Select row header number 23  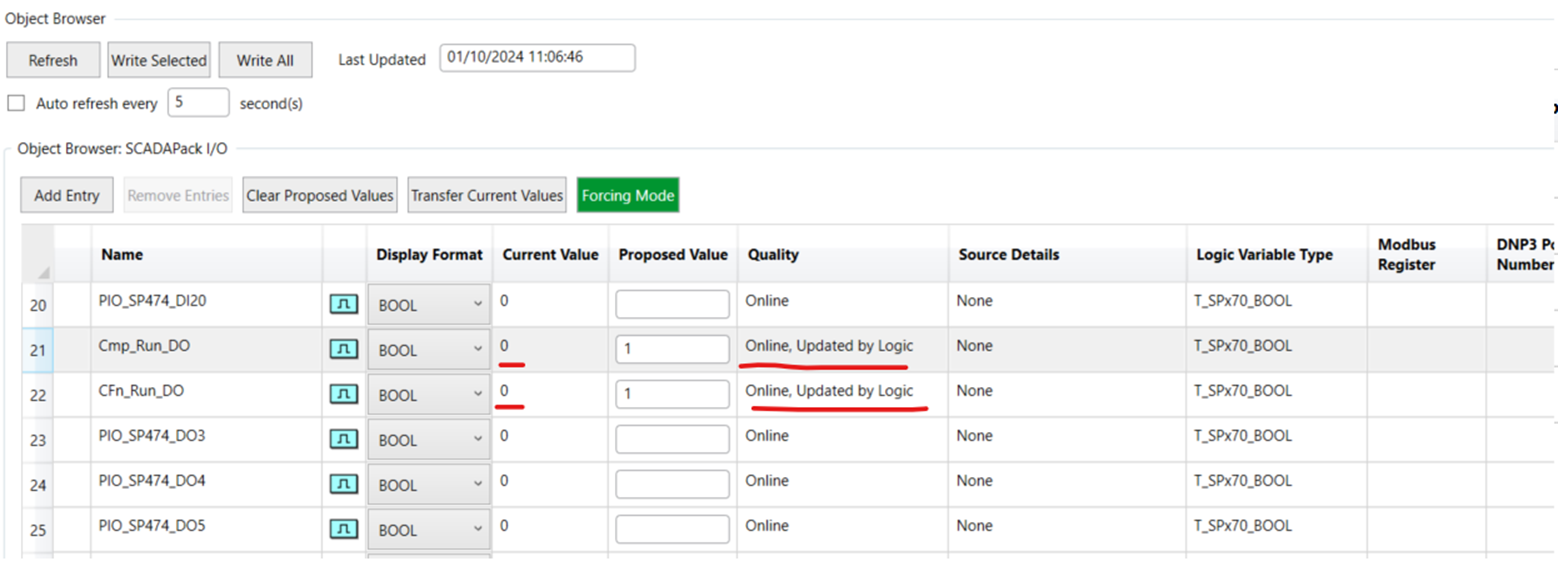point(38,440)
